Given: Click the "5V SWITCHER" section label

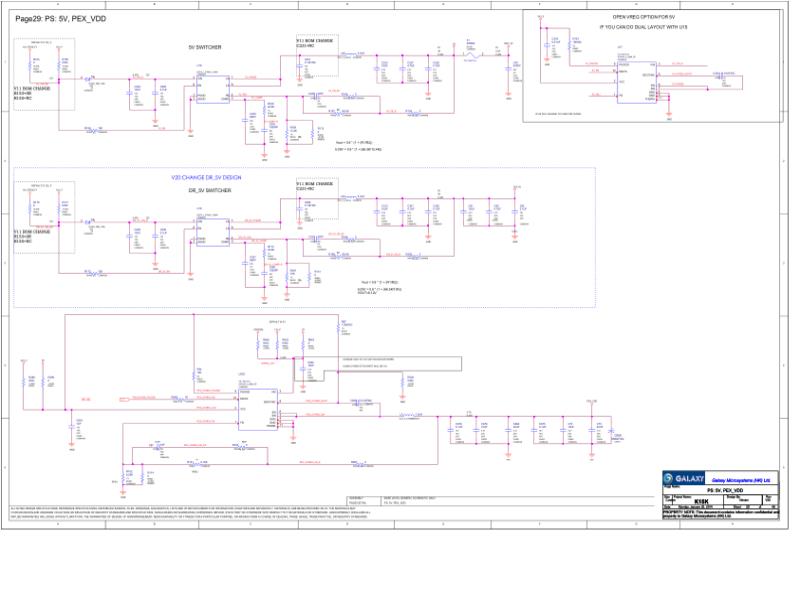Looking at the screenshot, I should (x=205, y=47).
